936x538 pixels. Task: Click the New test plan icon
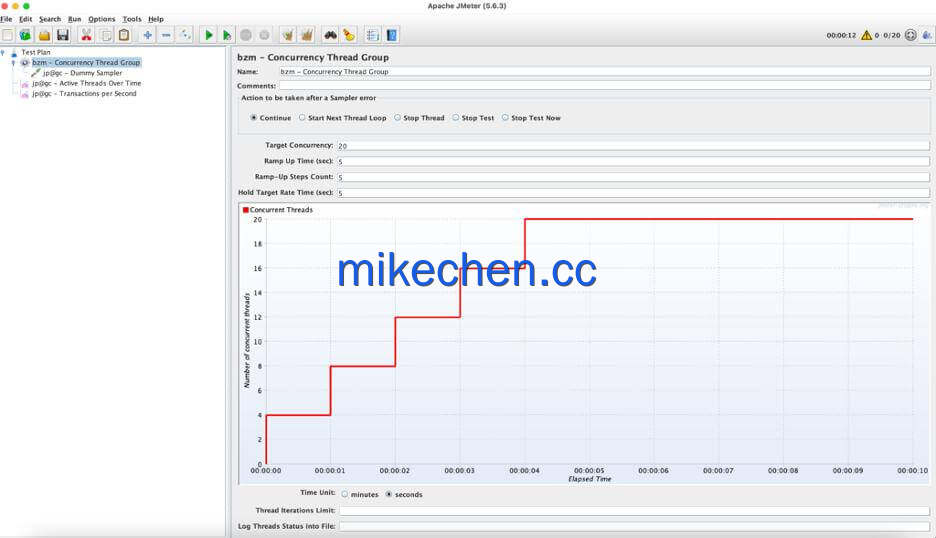pos(7,35)
